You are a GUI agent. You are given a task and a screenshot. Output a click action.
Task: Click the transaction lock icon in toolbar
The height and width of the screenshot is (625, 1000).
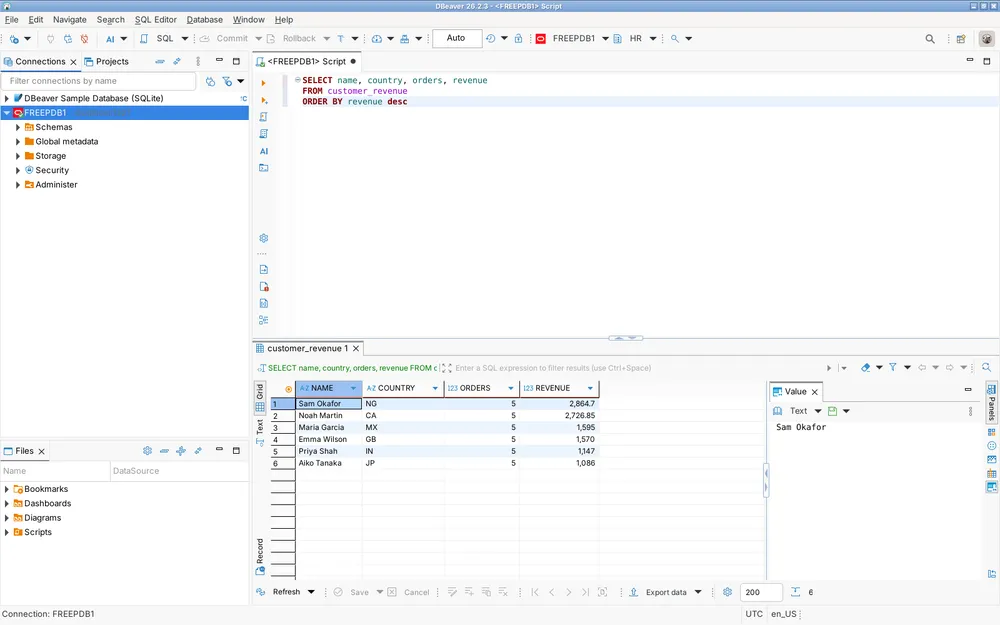coord(518,39)
